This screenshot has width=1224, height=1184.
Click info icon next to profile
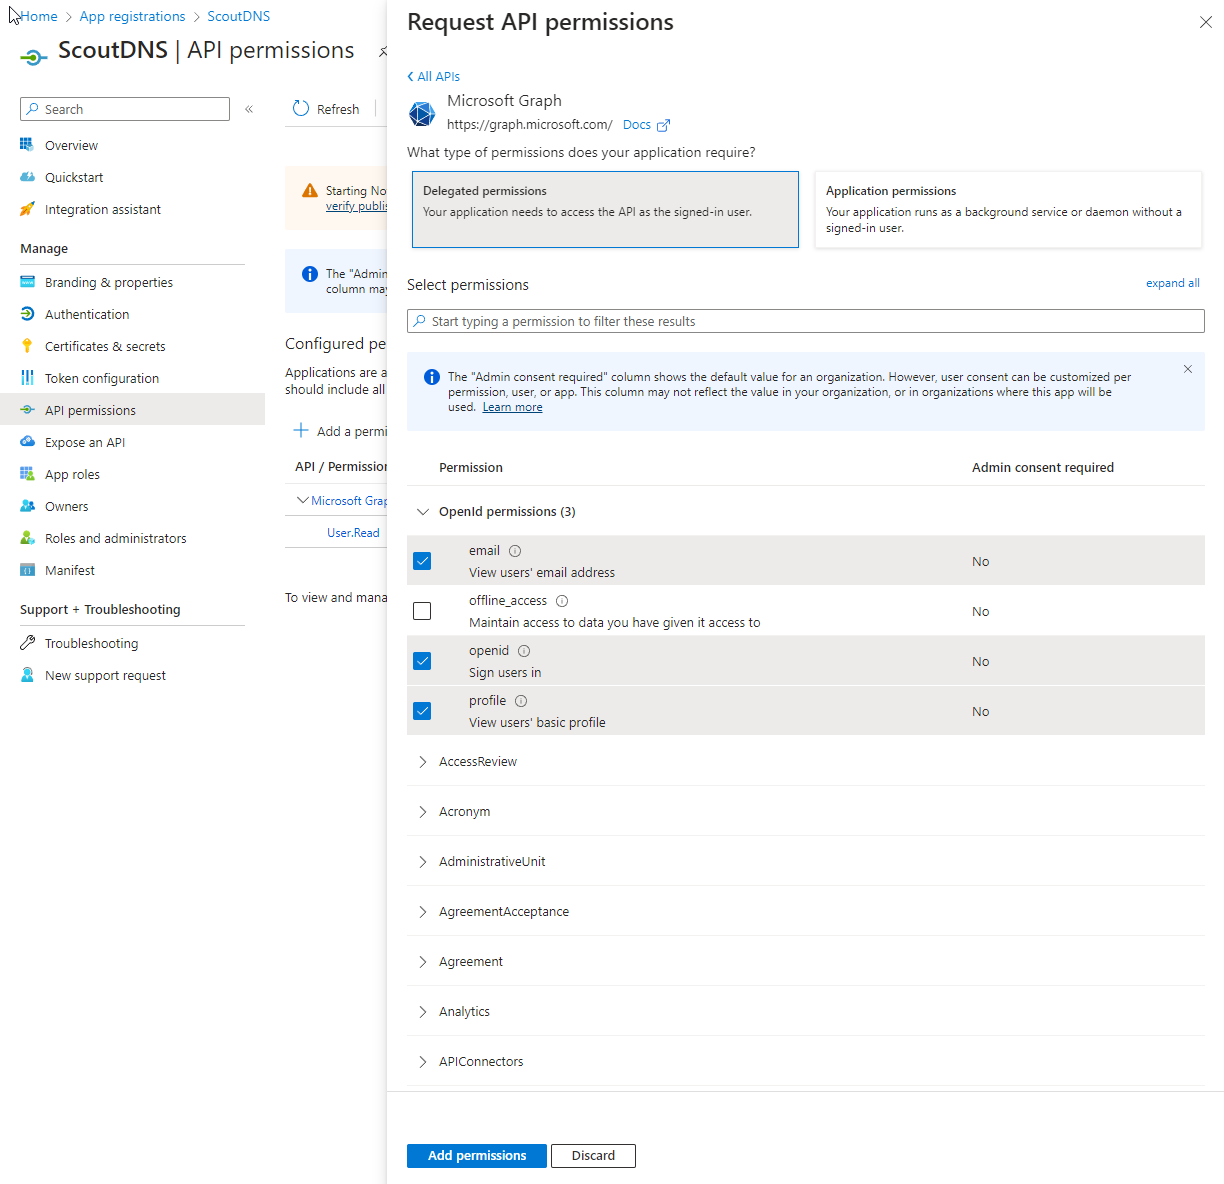point(521,701)
